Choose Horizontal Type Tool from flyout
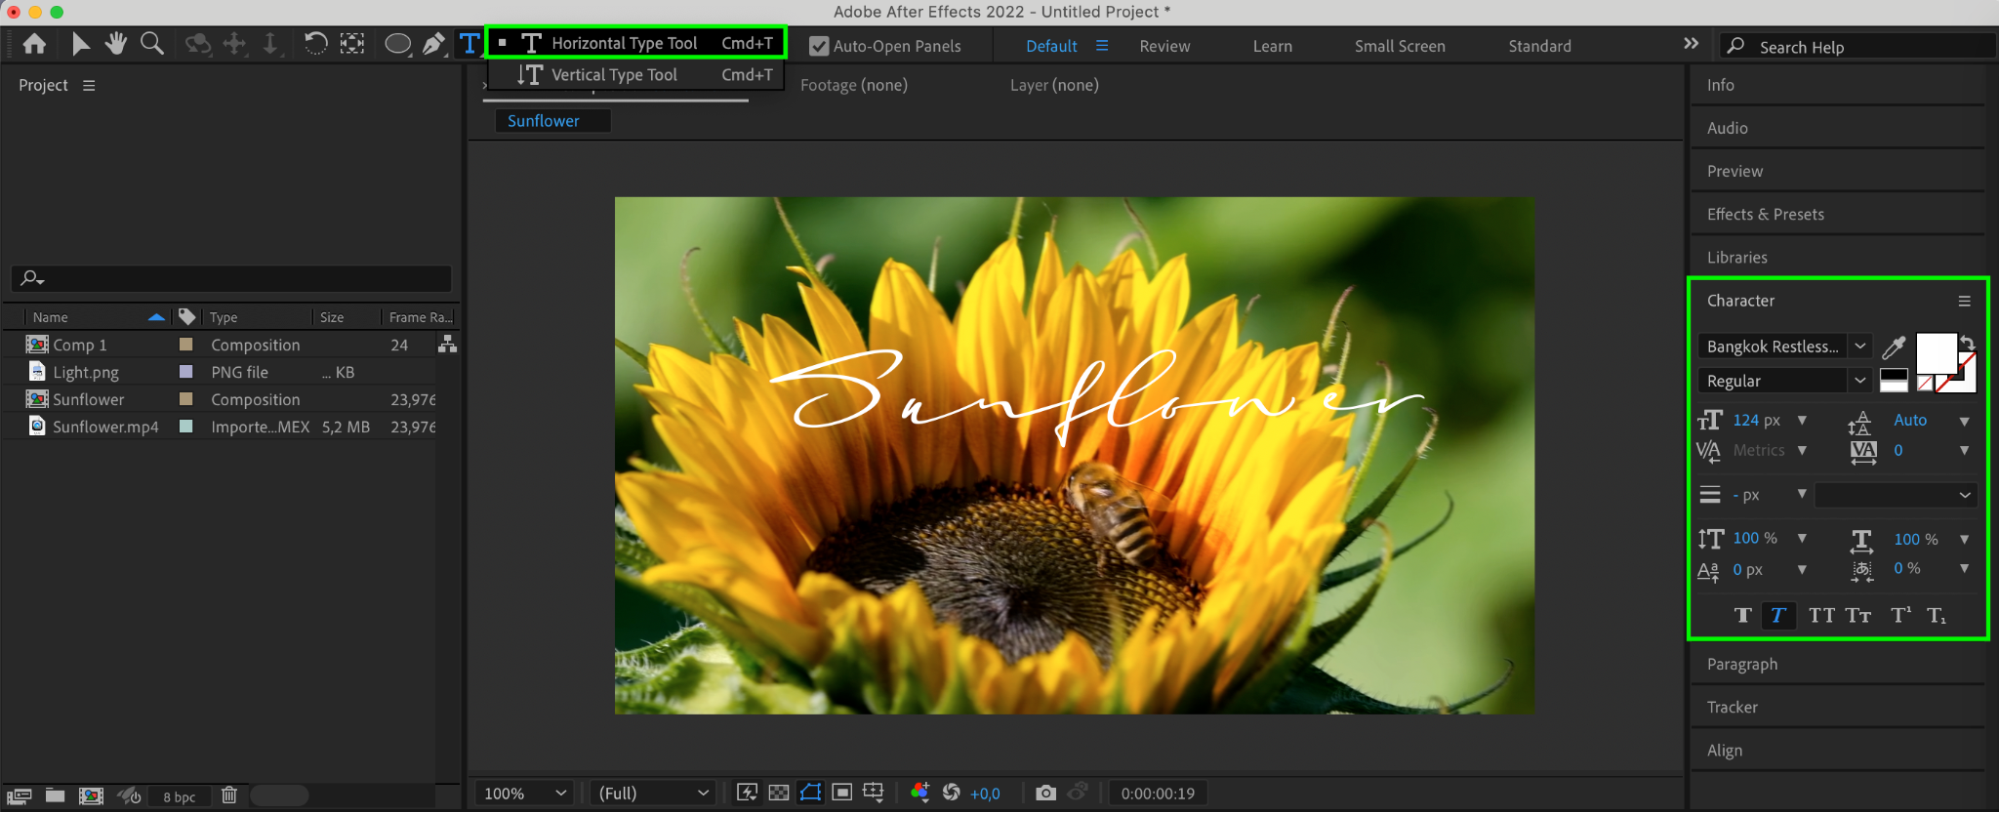 (636, 43)
